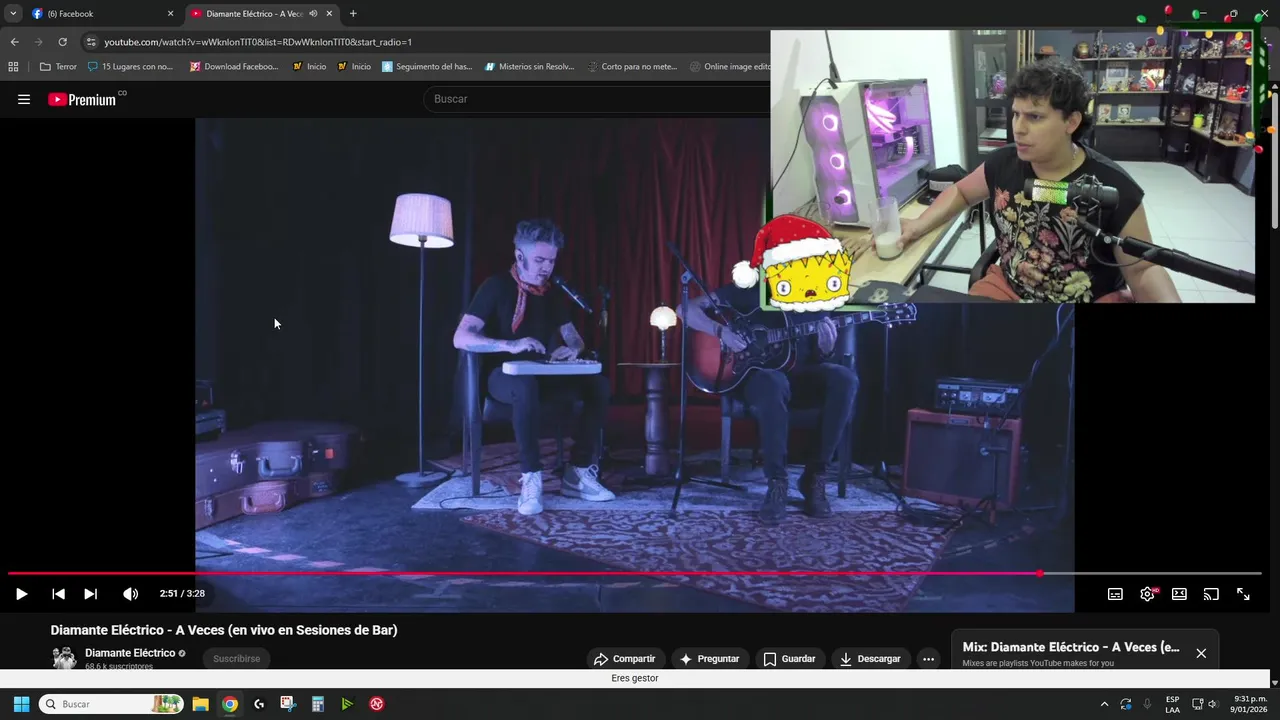
Task: Open the Logitech G HUB taskbar icon
Action: (x=259, y=704)
